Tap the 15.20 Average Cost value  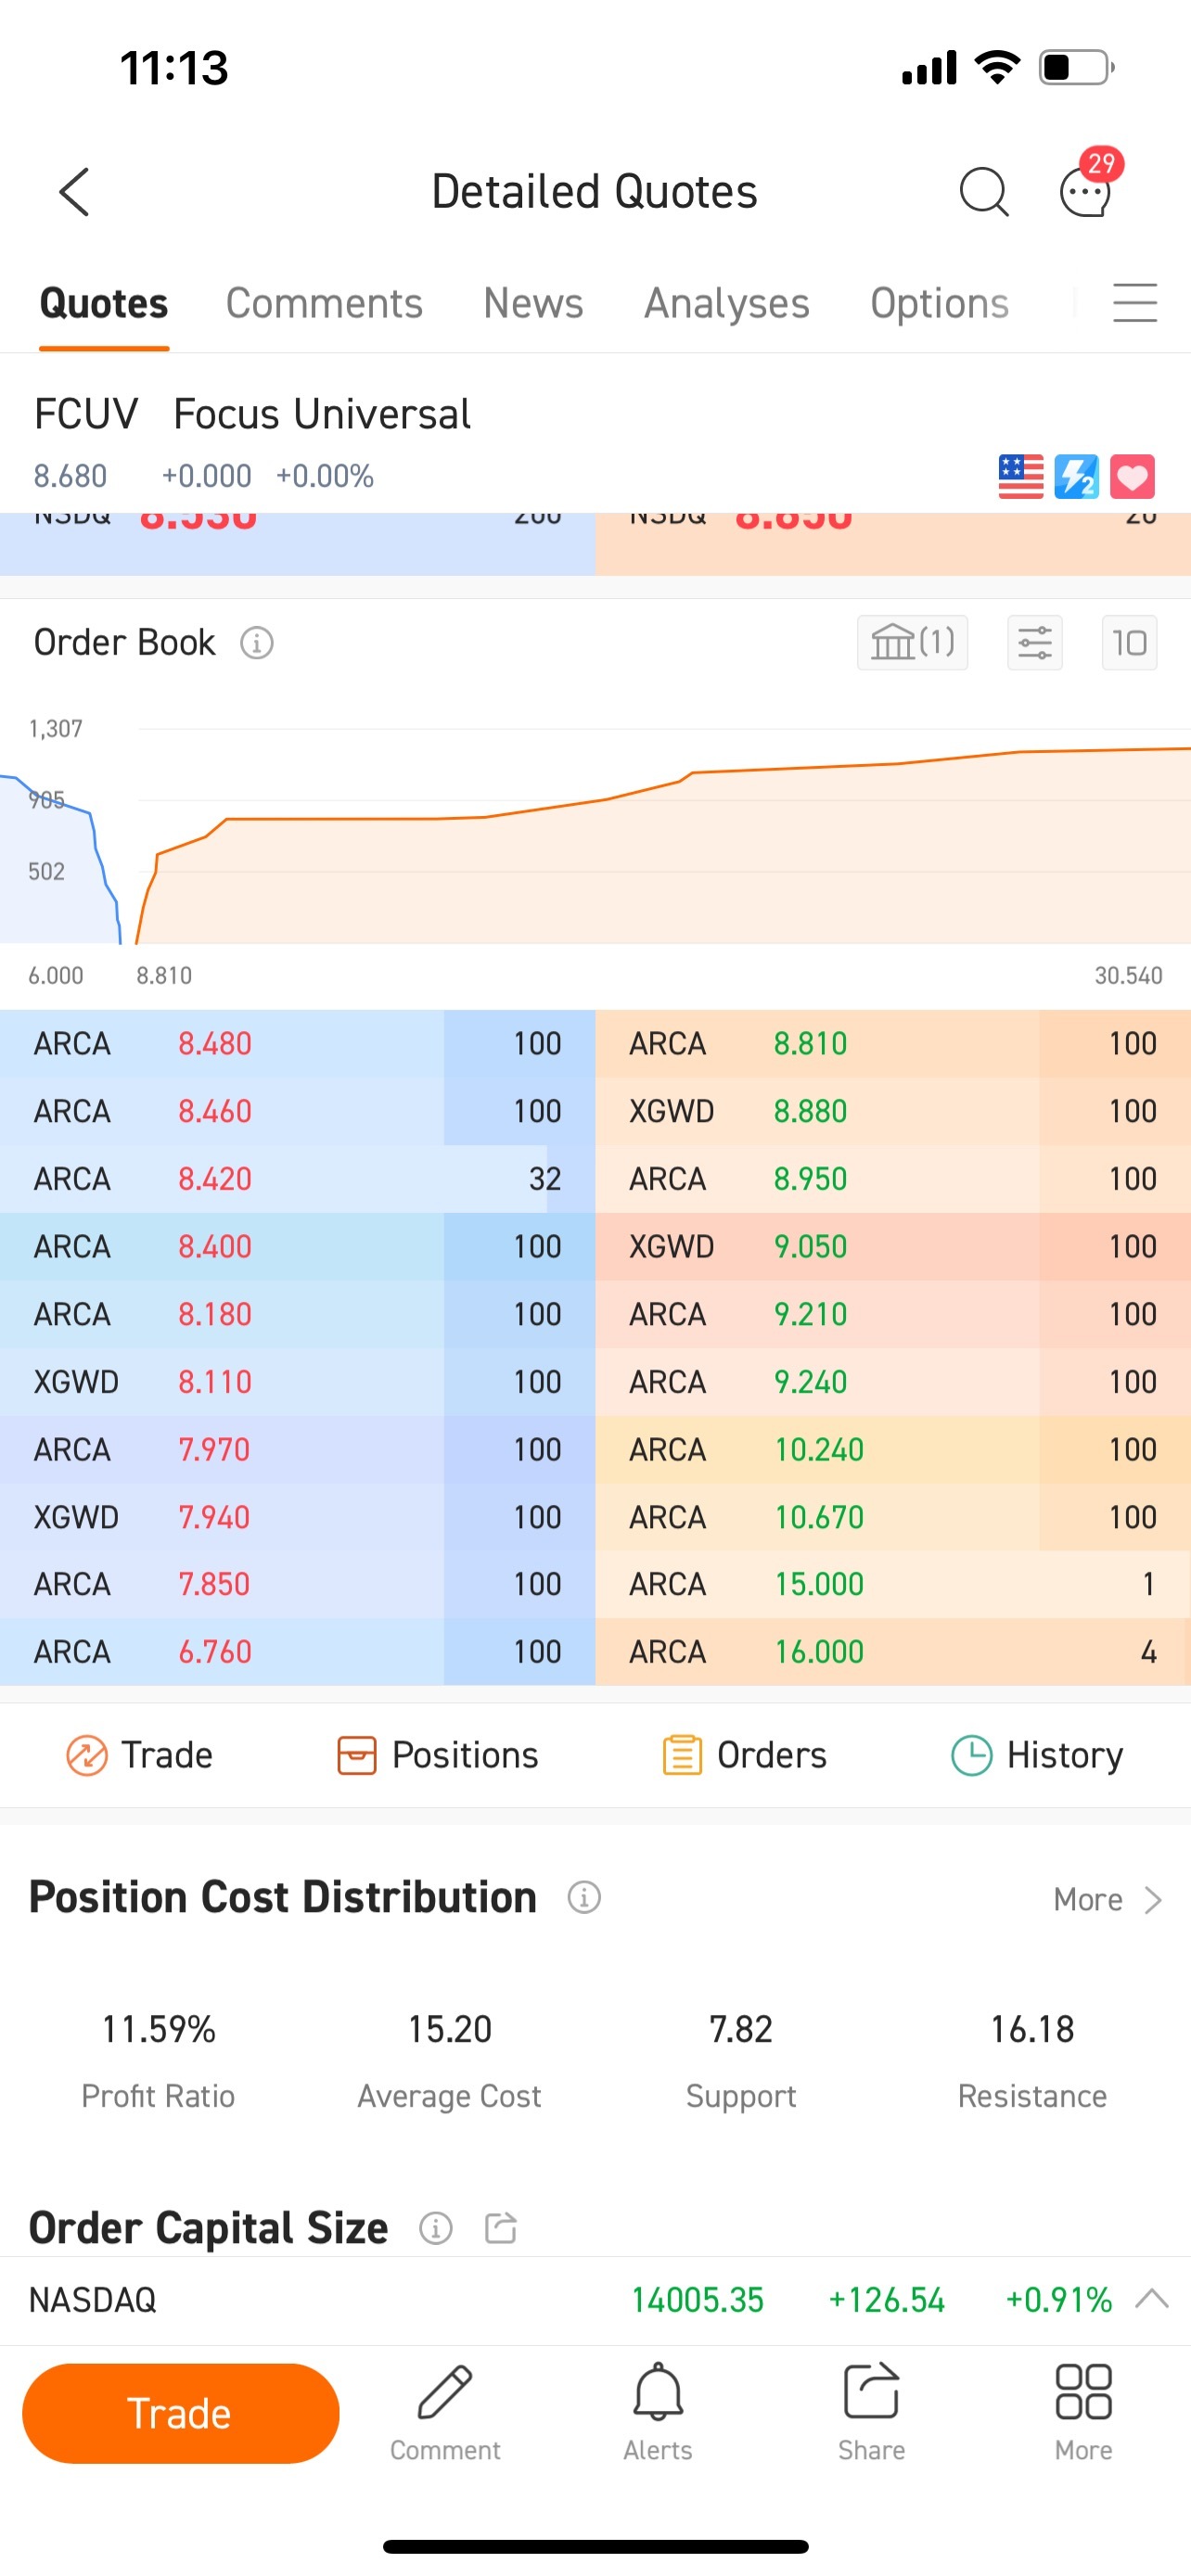450,2030
